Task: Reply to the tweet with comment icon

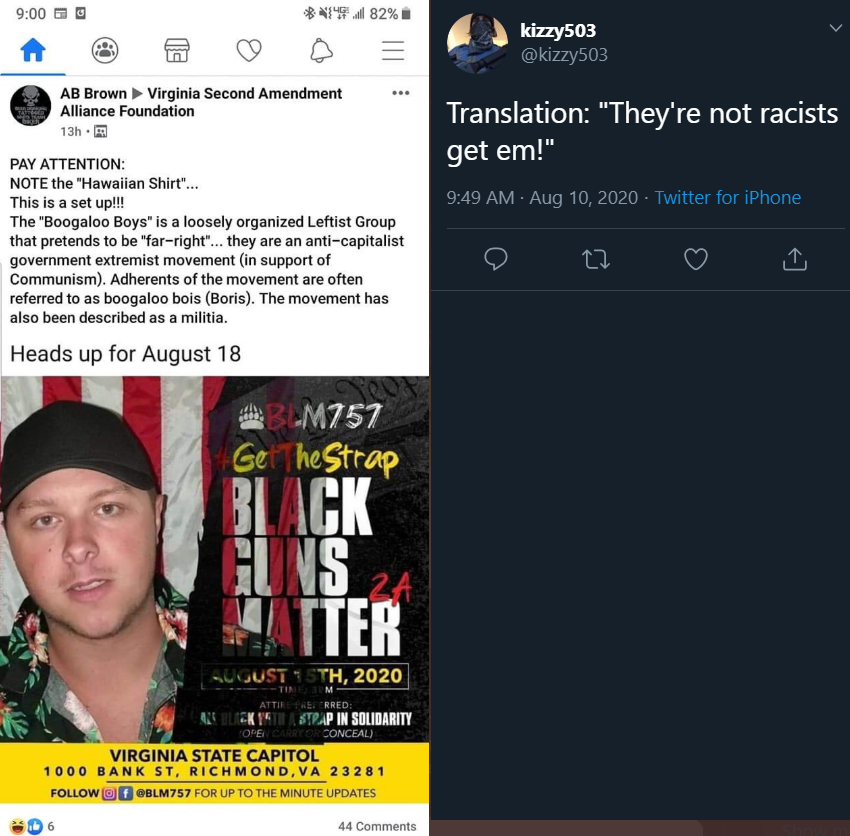Action: point(495,259)
